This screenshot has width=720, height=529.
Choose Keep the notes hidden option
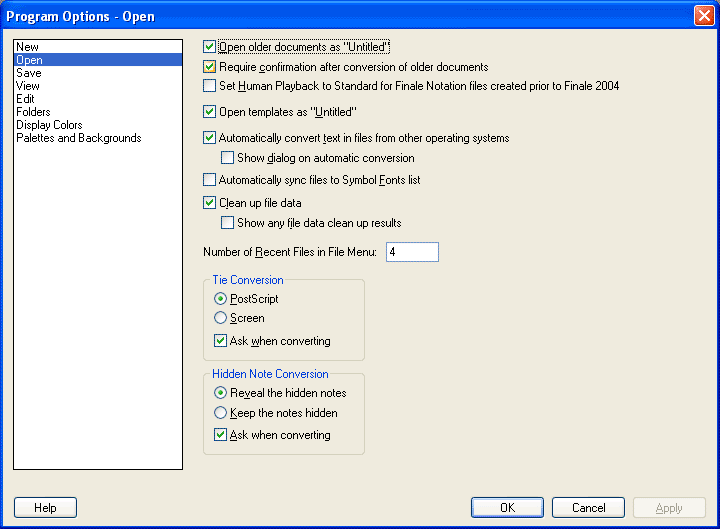[221, 413]
